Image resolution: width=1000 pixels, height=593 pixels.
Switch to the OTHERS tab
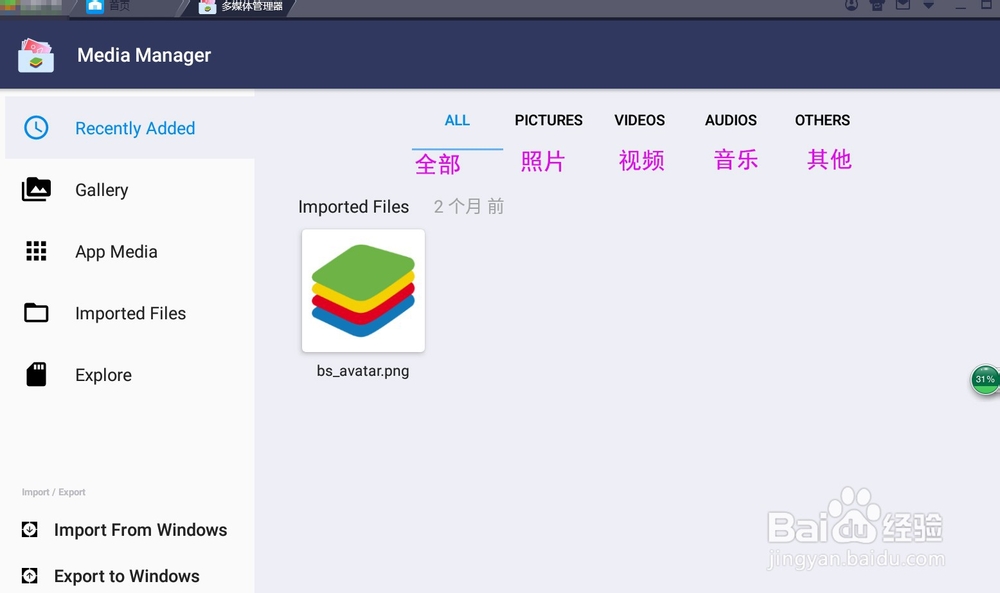pos(821,120)
